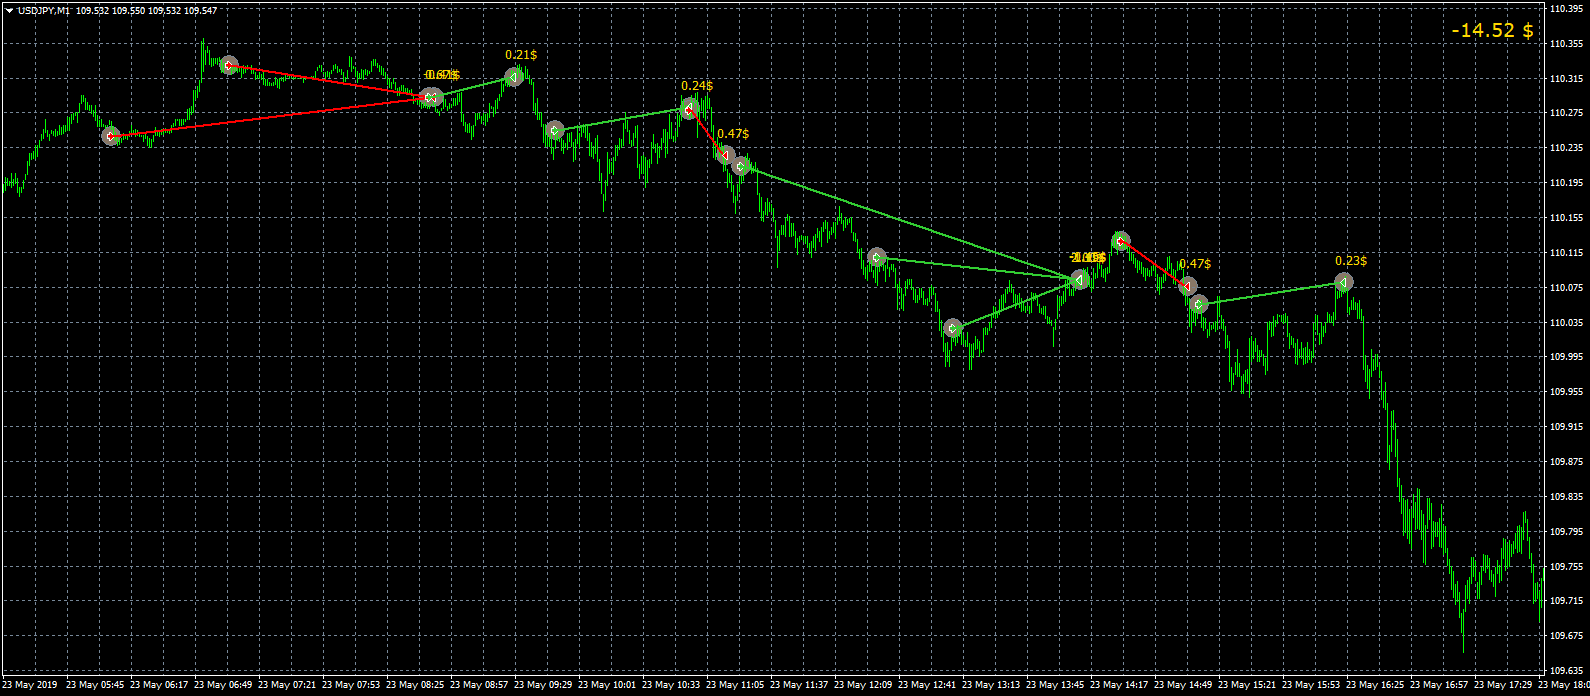1590x696 pixels.
Task: Open the chart menu triangle beside USDJPY,M1
Action: point(9,10)
